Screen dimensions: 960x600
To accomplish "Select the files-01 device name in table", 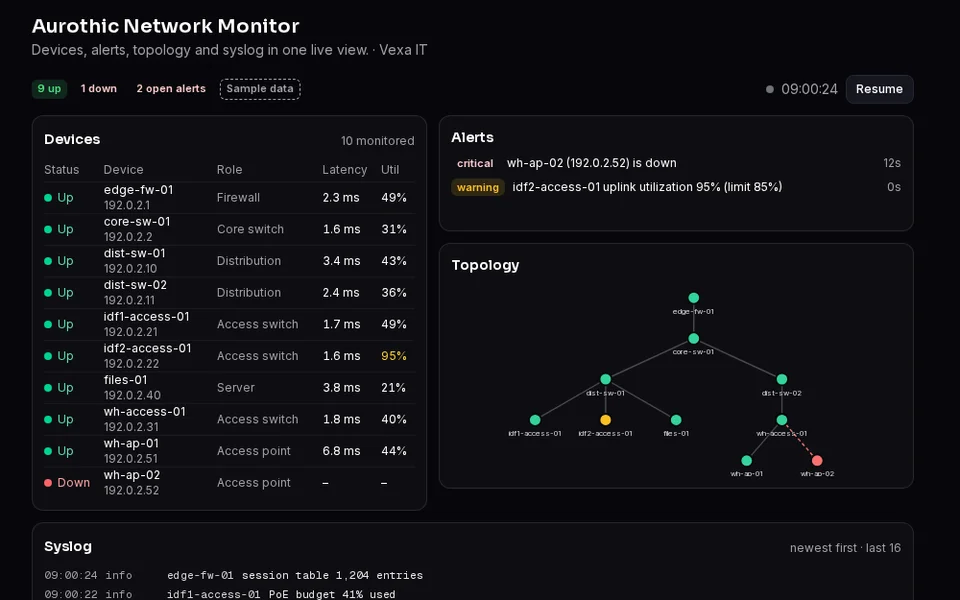I will 126,380.
